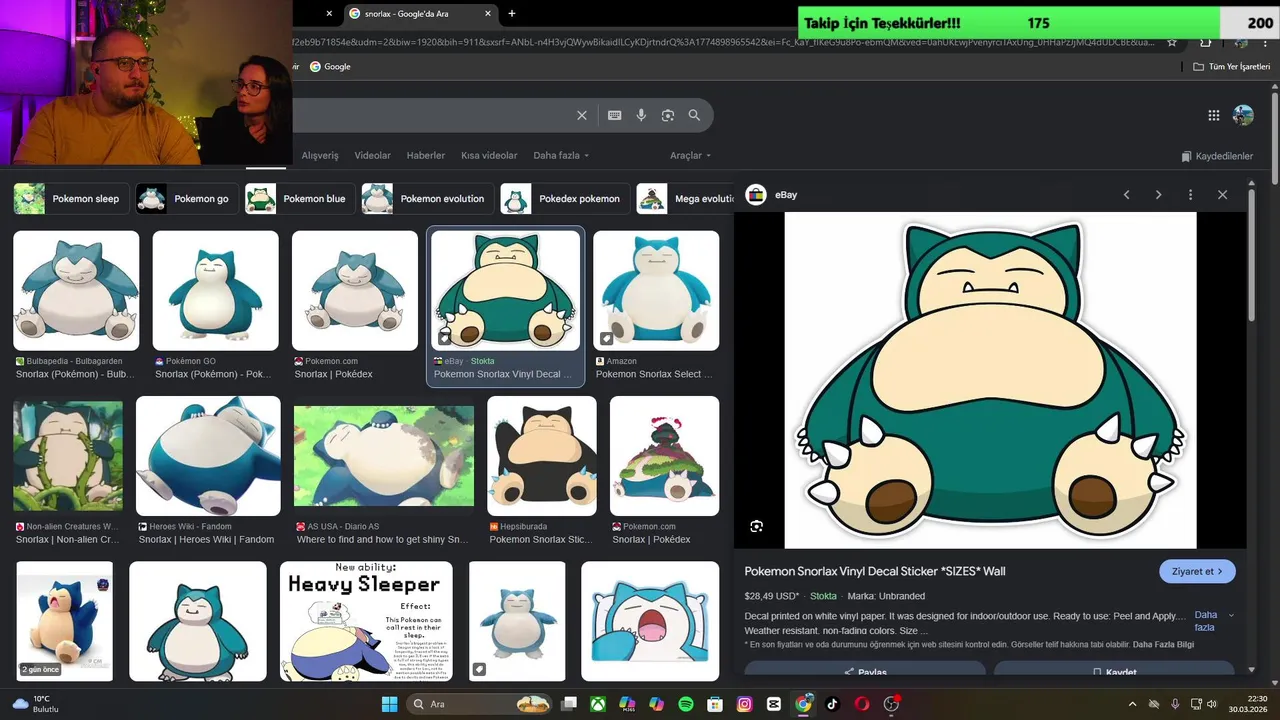Select the Pokedex pokemon suggestion chip
1280x720 pixels.
click(x=564, y=198)
